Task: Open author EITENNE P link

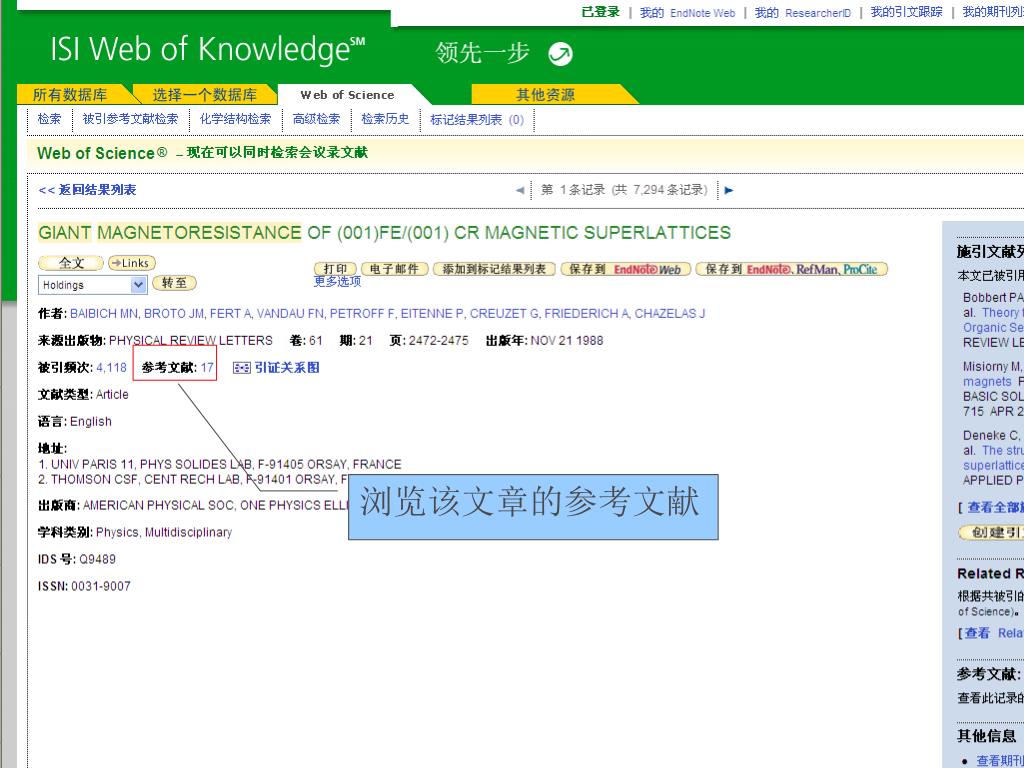Action: tap(432, 313)
